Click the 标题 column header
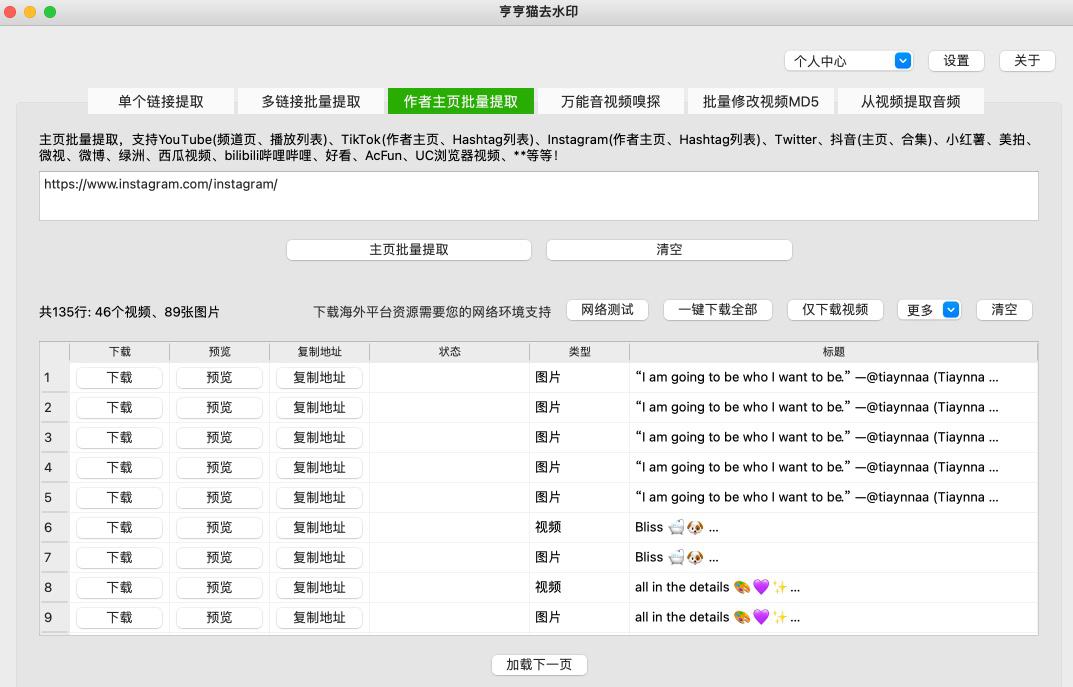Viewport: 1073px width, 687px height. coord(833,352)
